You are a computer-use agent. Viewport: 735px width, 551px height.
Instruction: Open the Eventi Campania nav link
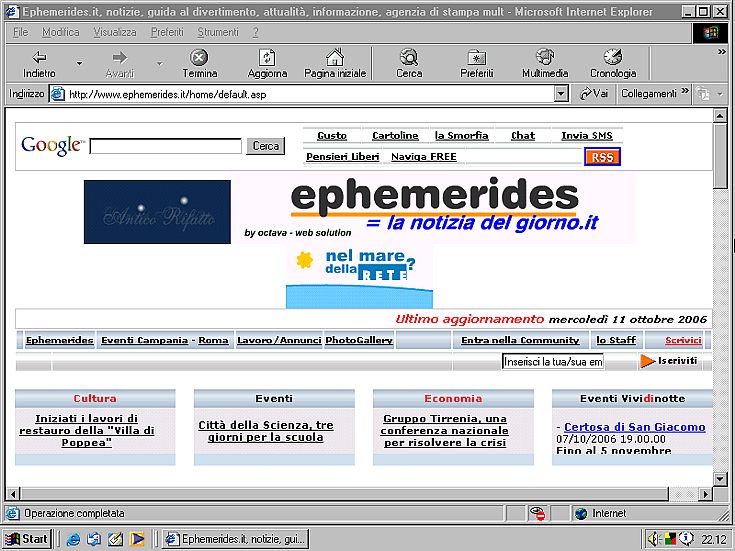[x=144, y=340]
